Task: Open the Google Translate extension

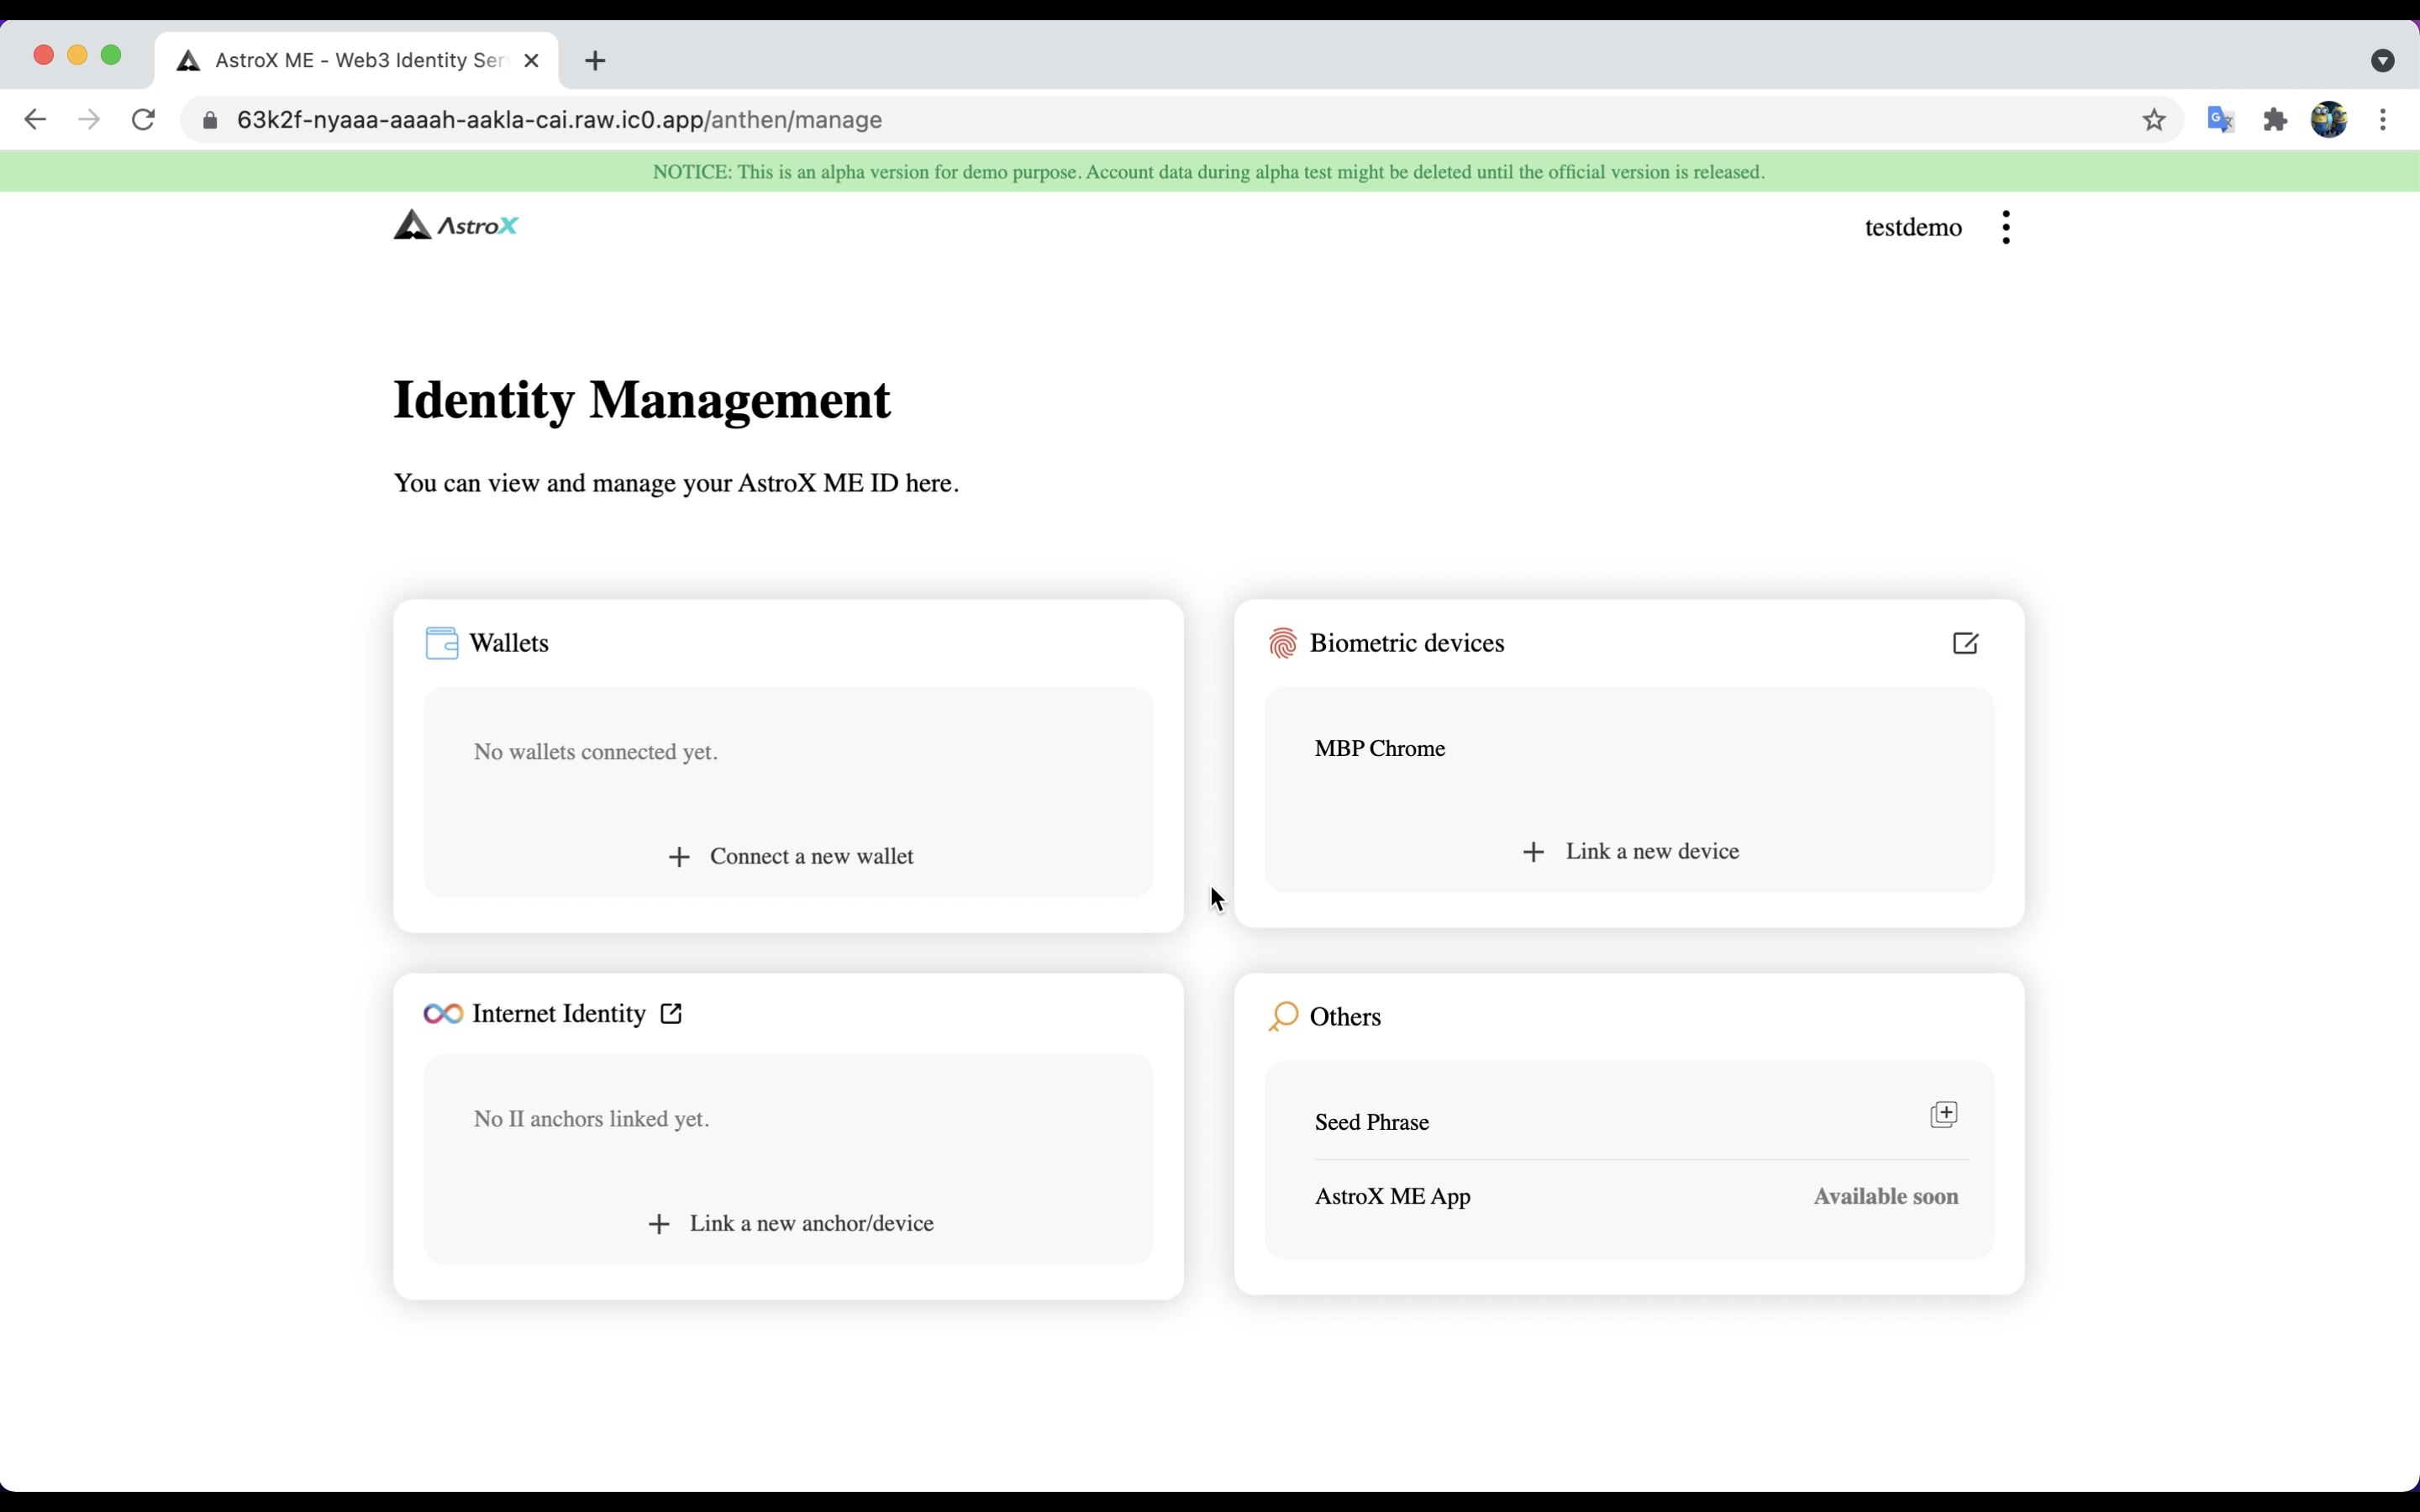Action: pyautogui.click(x=2221, y=120)
